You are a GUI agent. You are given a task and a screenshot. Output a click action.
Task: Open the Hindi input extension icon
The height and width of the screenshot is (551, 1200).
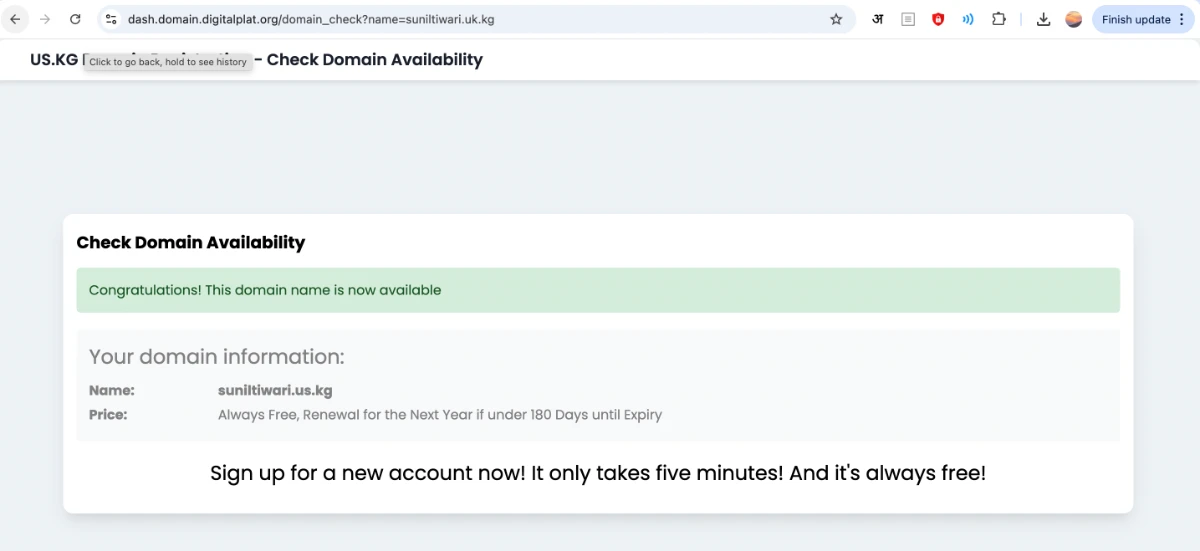pos(877,19)
